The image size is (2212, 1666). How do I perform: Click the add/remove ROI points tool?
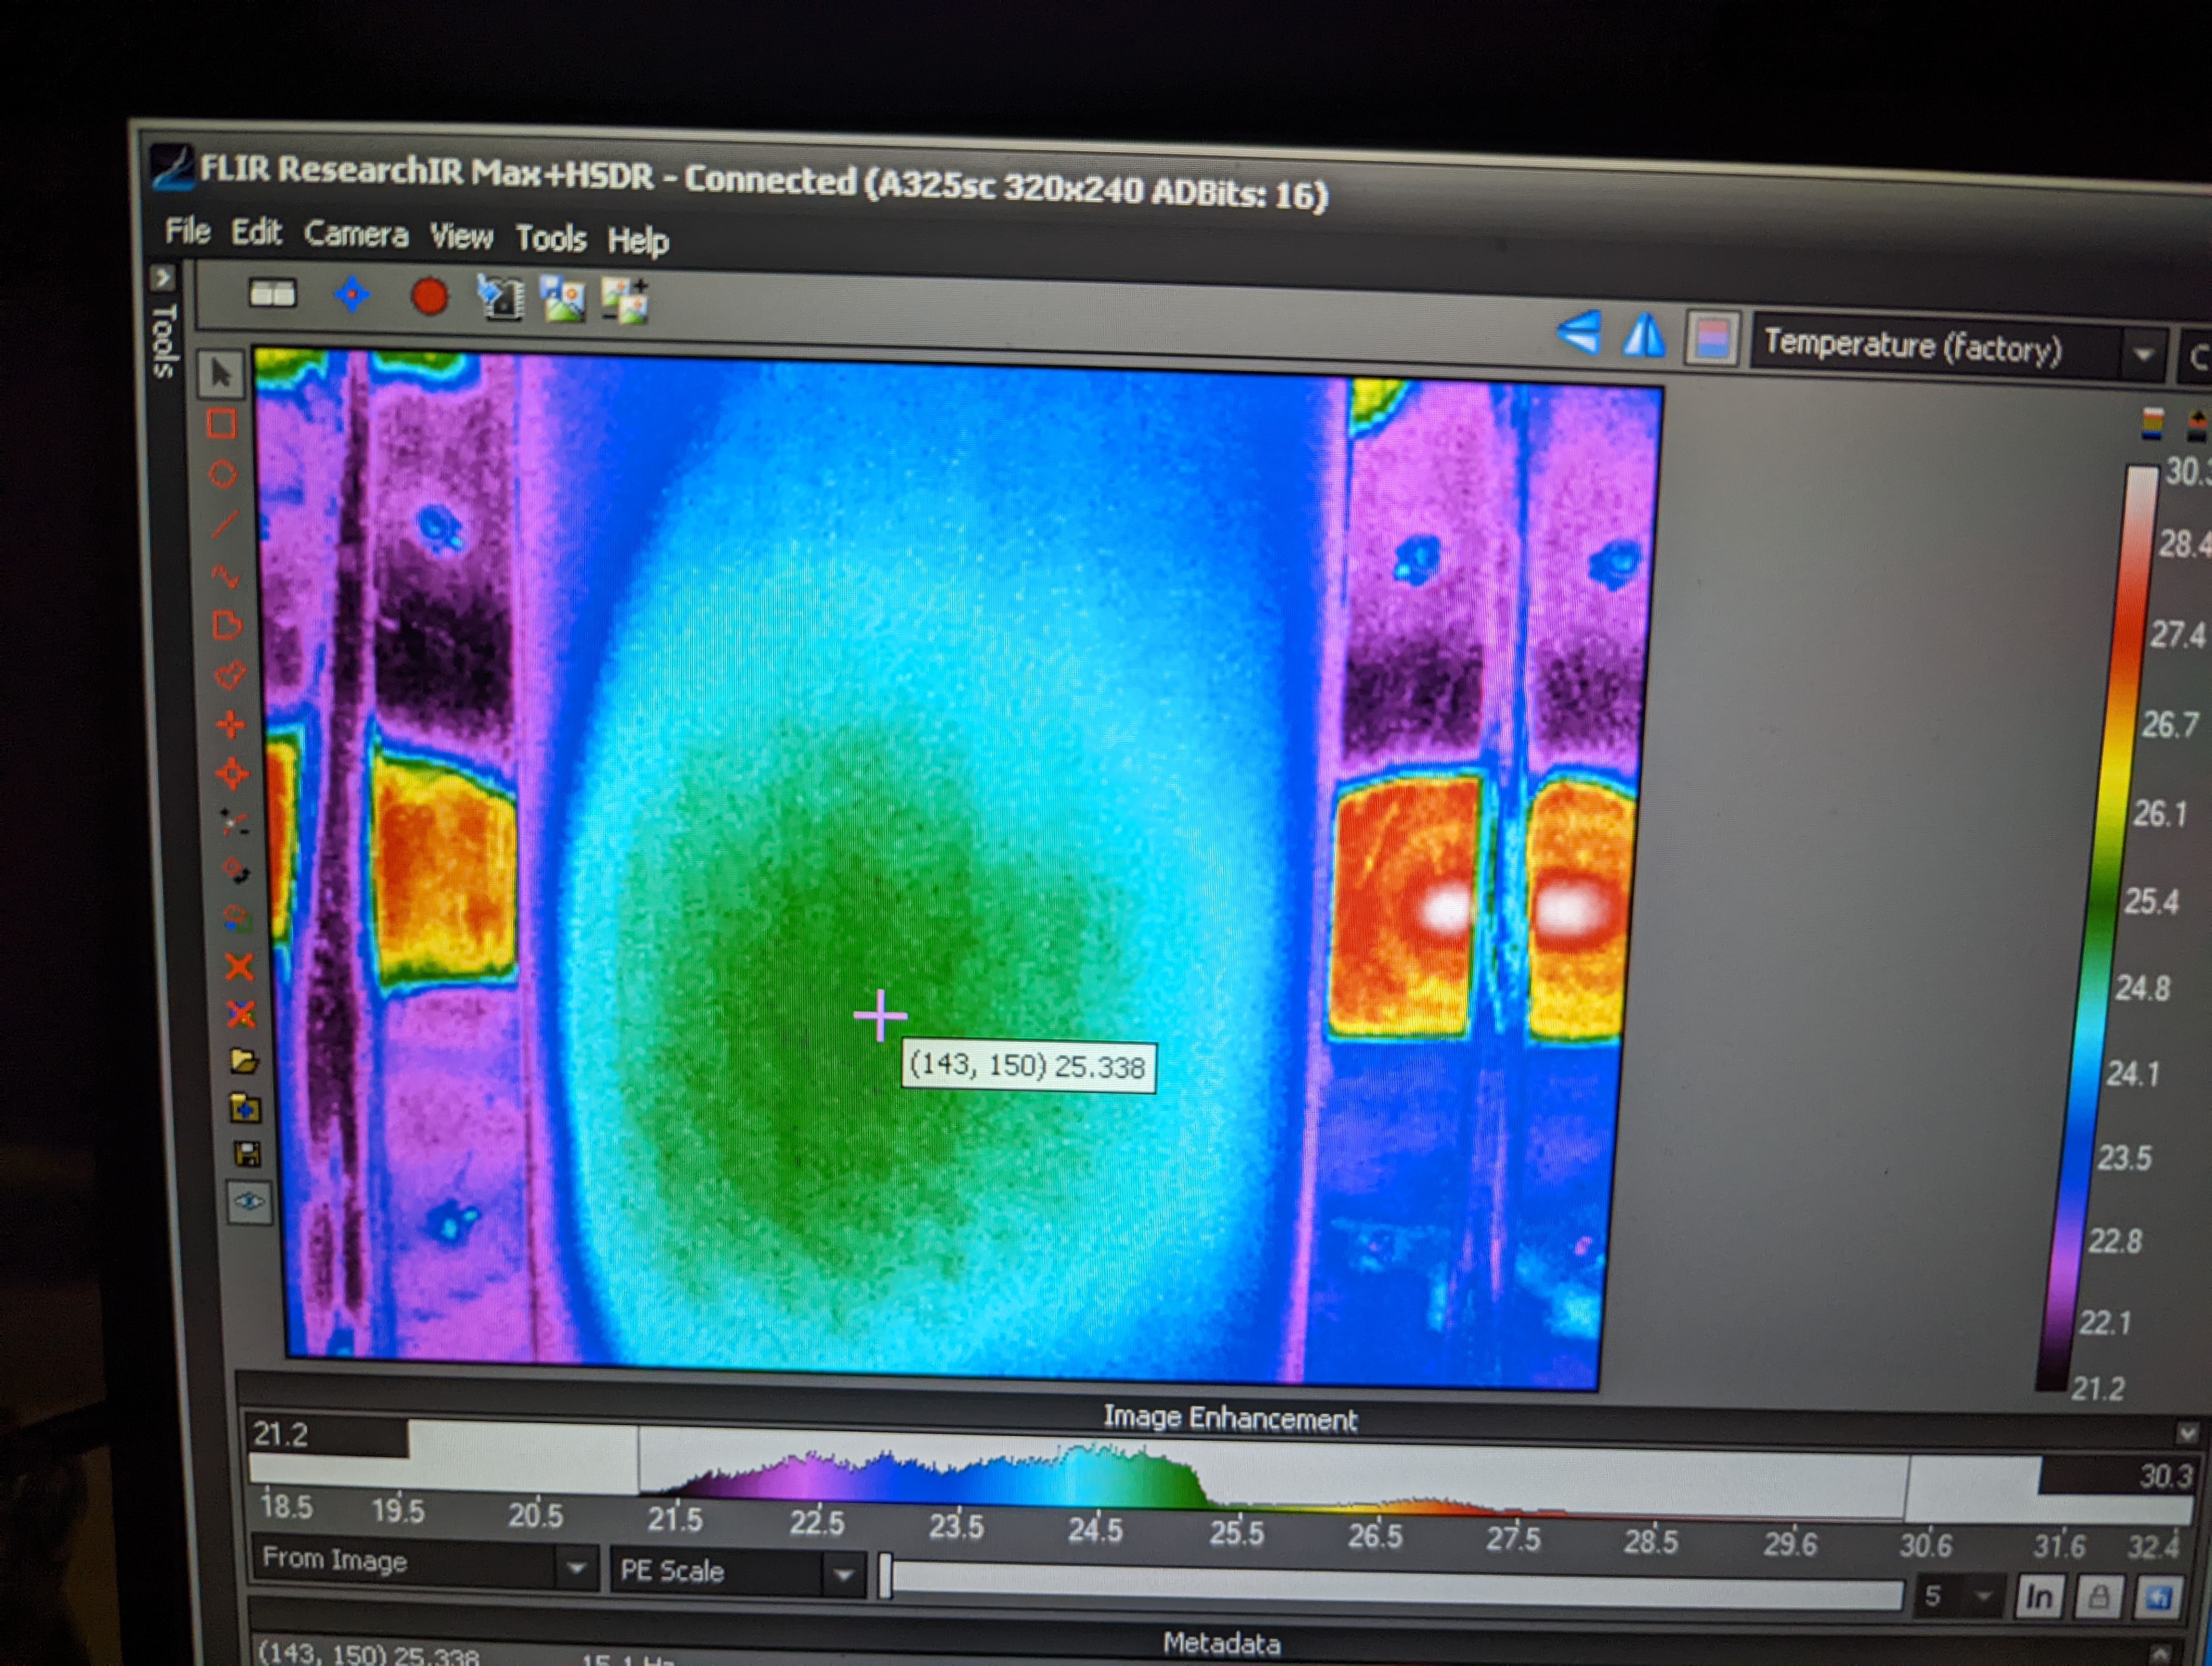point(235,822)
